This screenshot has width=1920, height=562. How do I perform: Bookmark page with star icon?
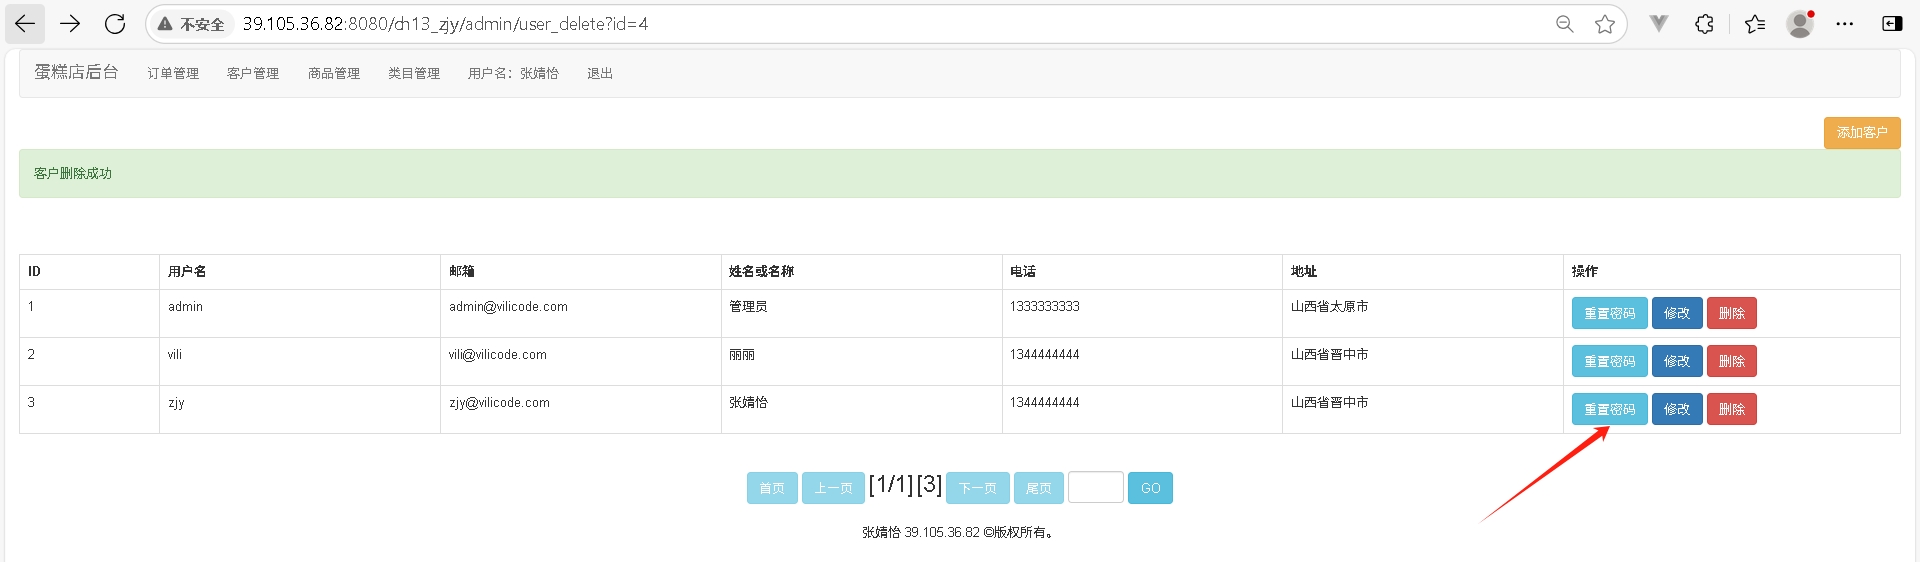click(1605, 24)
